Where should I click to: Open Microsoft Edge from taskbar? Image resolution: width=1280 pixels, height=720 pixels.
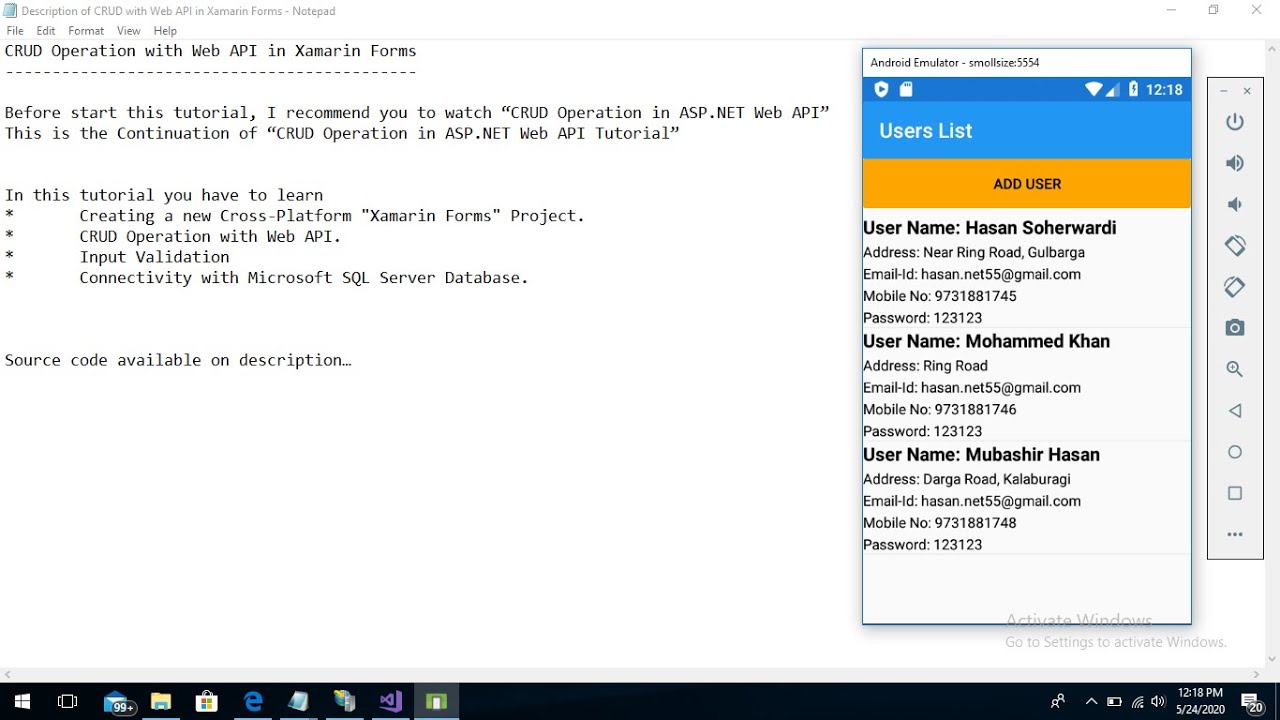[253, 702]
